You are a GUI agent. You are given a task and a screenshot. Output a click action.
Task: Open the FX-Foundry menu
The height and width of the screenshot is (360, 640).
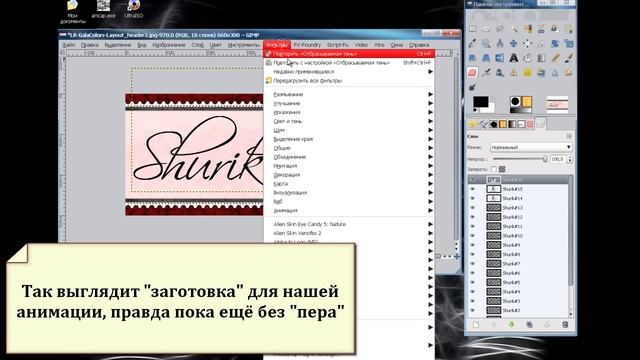307,45
